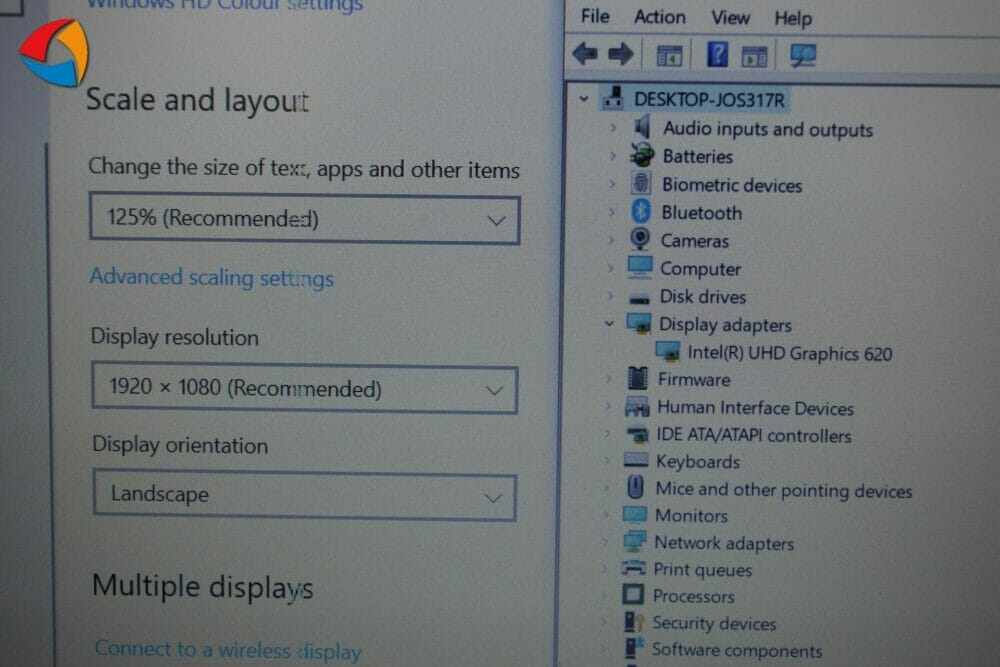Click the Disk drives icon
Image resolution: width=1000 pixels, height=667 pixels.
click(639, 298)
